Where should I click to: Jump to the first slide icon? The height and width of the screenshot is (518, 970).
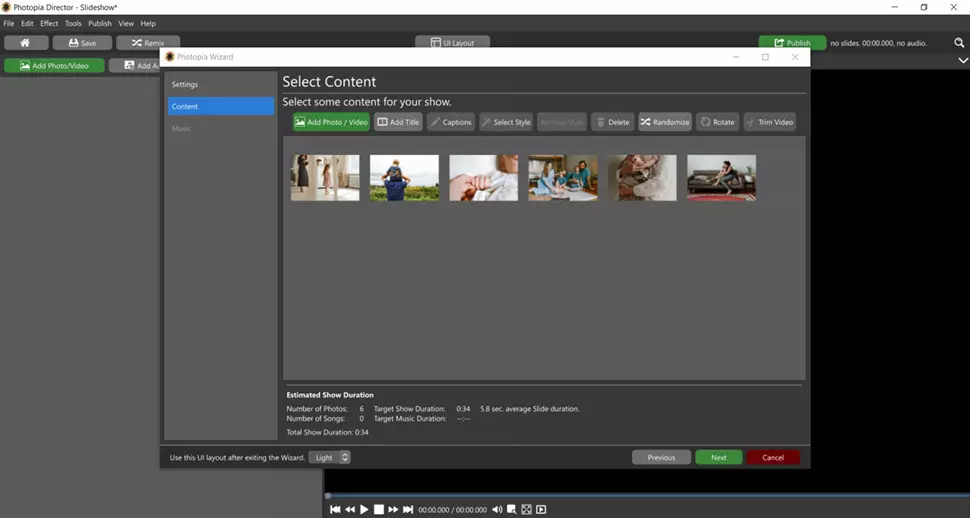pyautogui.click(x=335, y=510)
